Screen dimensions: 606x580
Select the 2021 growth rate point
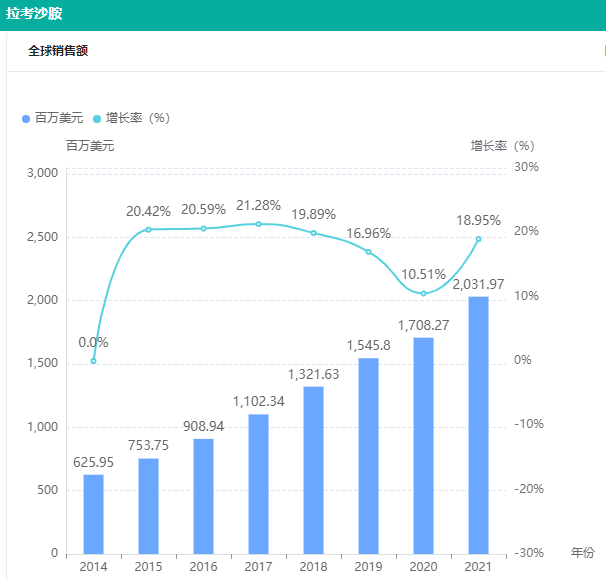click(x=478, y=239)
